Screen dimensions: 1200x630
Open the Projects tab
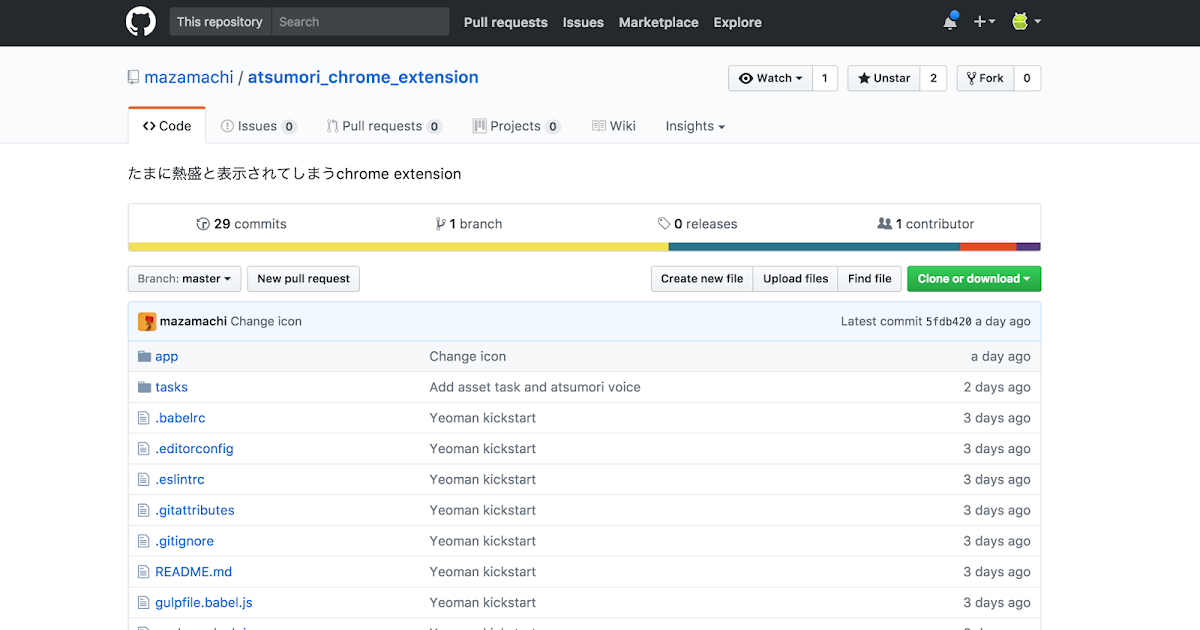coord(516,126)
